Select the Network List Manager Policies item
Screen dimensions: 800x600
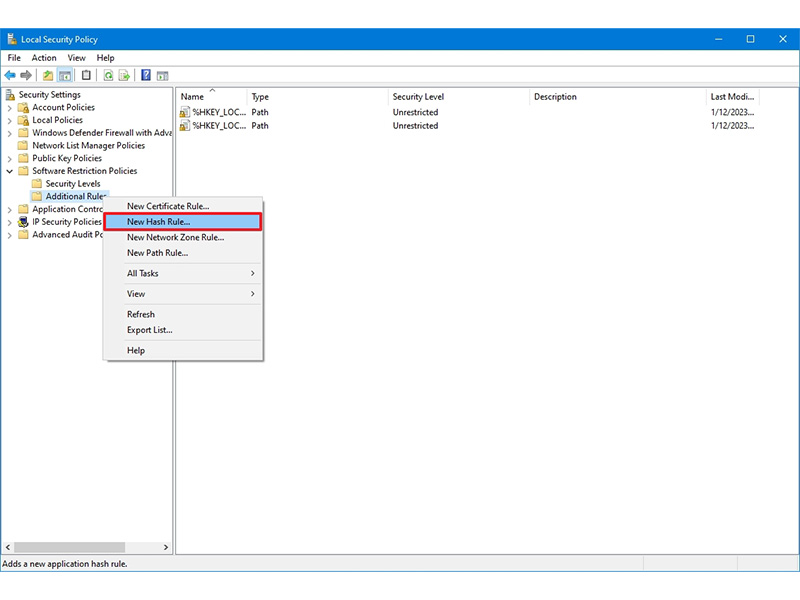coord(89,145)
